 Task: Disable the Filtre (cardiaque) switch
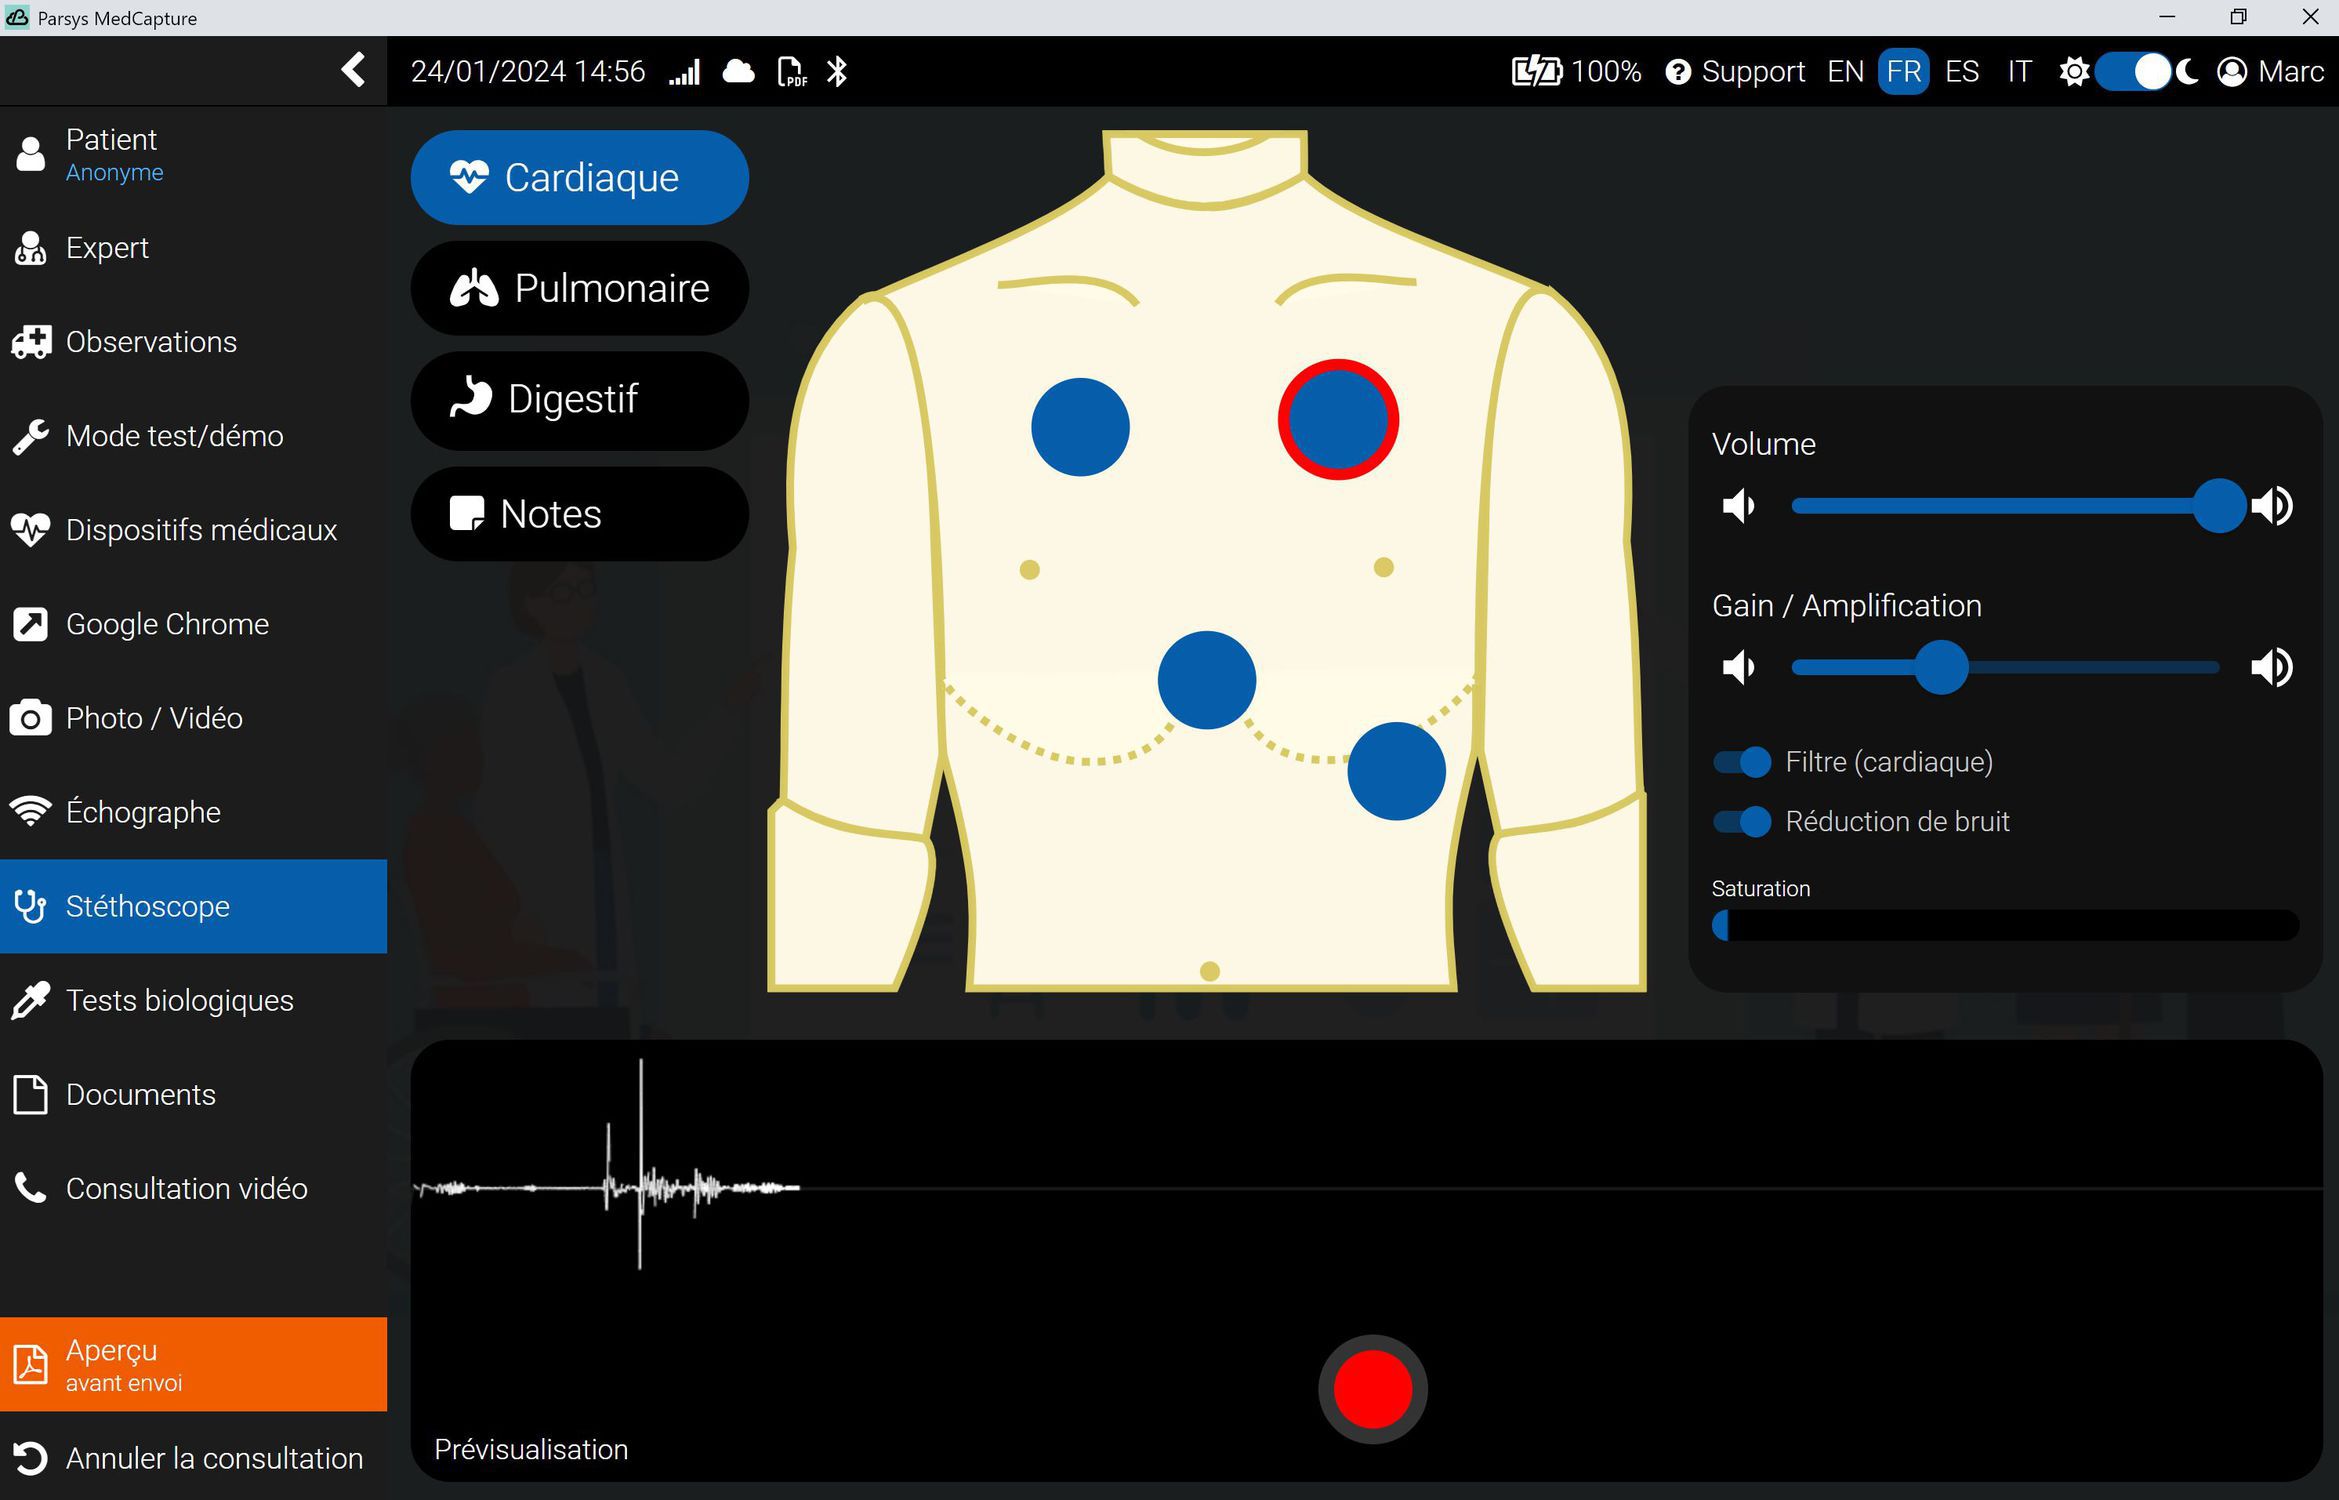(1742, 762)
